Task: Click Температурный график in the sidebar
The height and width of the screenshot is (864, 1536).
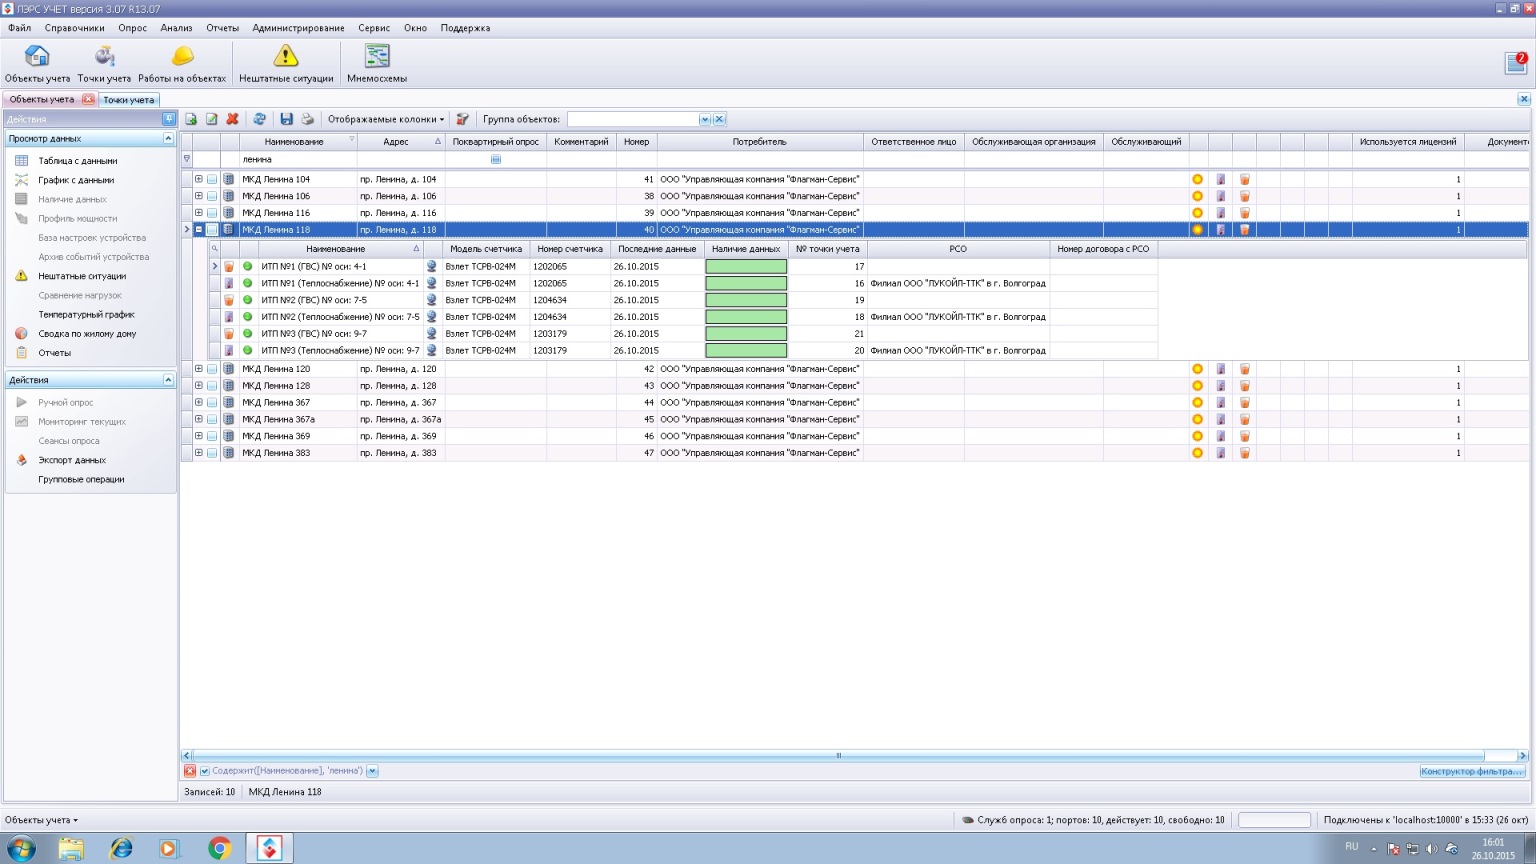Action: (86, 315)
